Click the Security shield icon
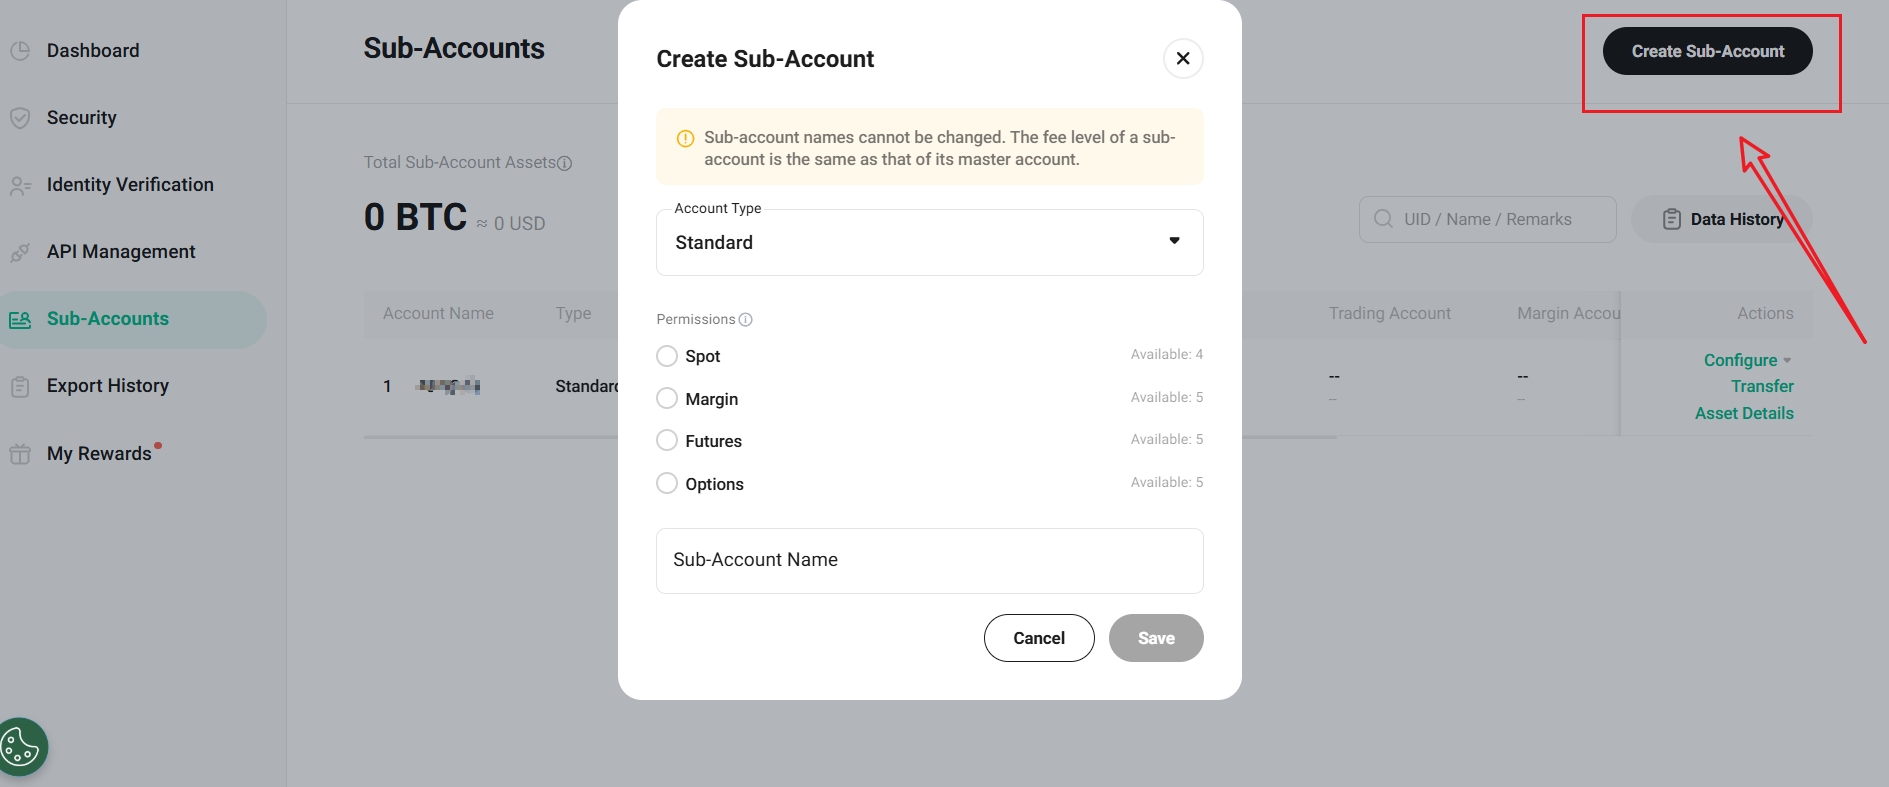The height and width of the screenshot is (787, 1889). pos(20,118)
